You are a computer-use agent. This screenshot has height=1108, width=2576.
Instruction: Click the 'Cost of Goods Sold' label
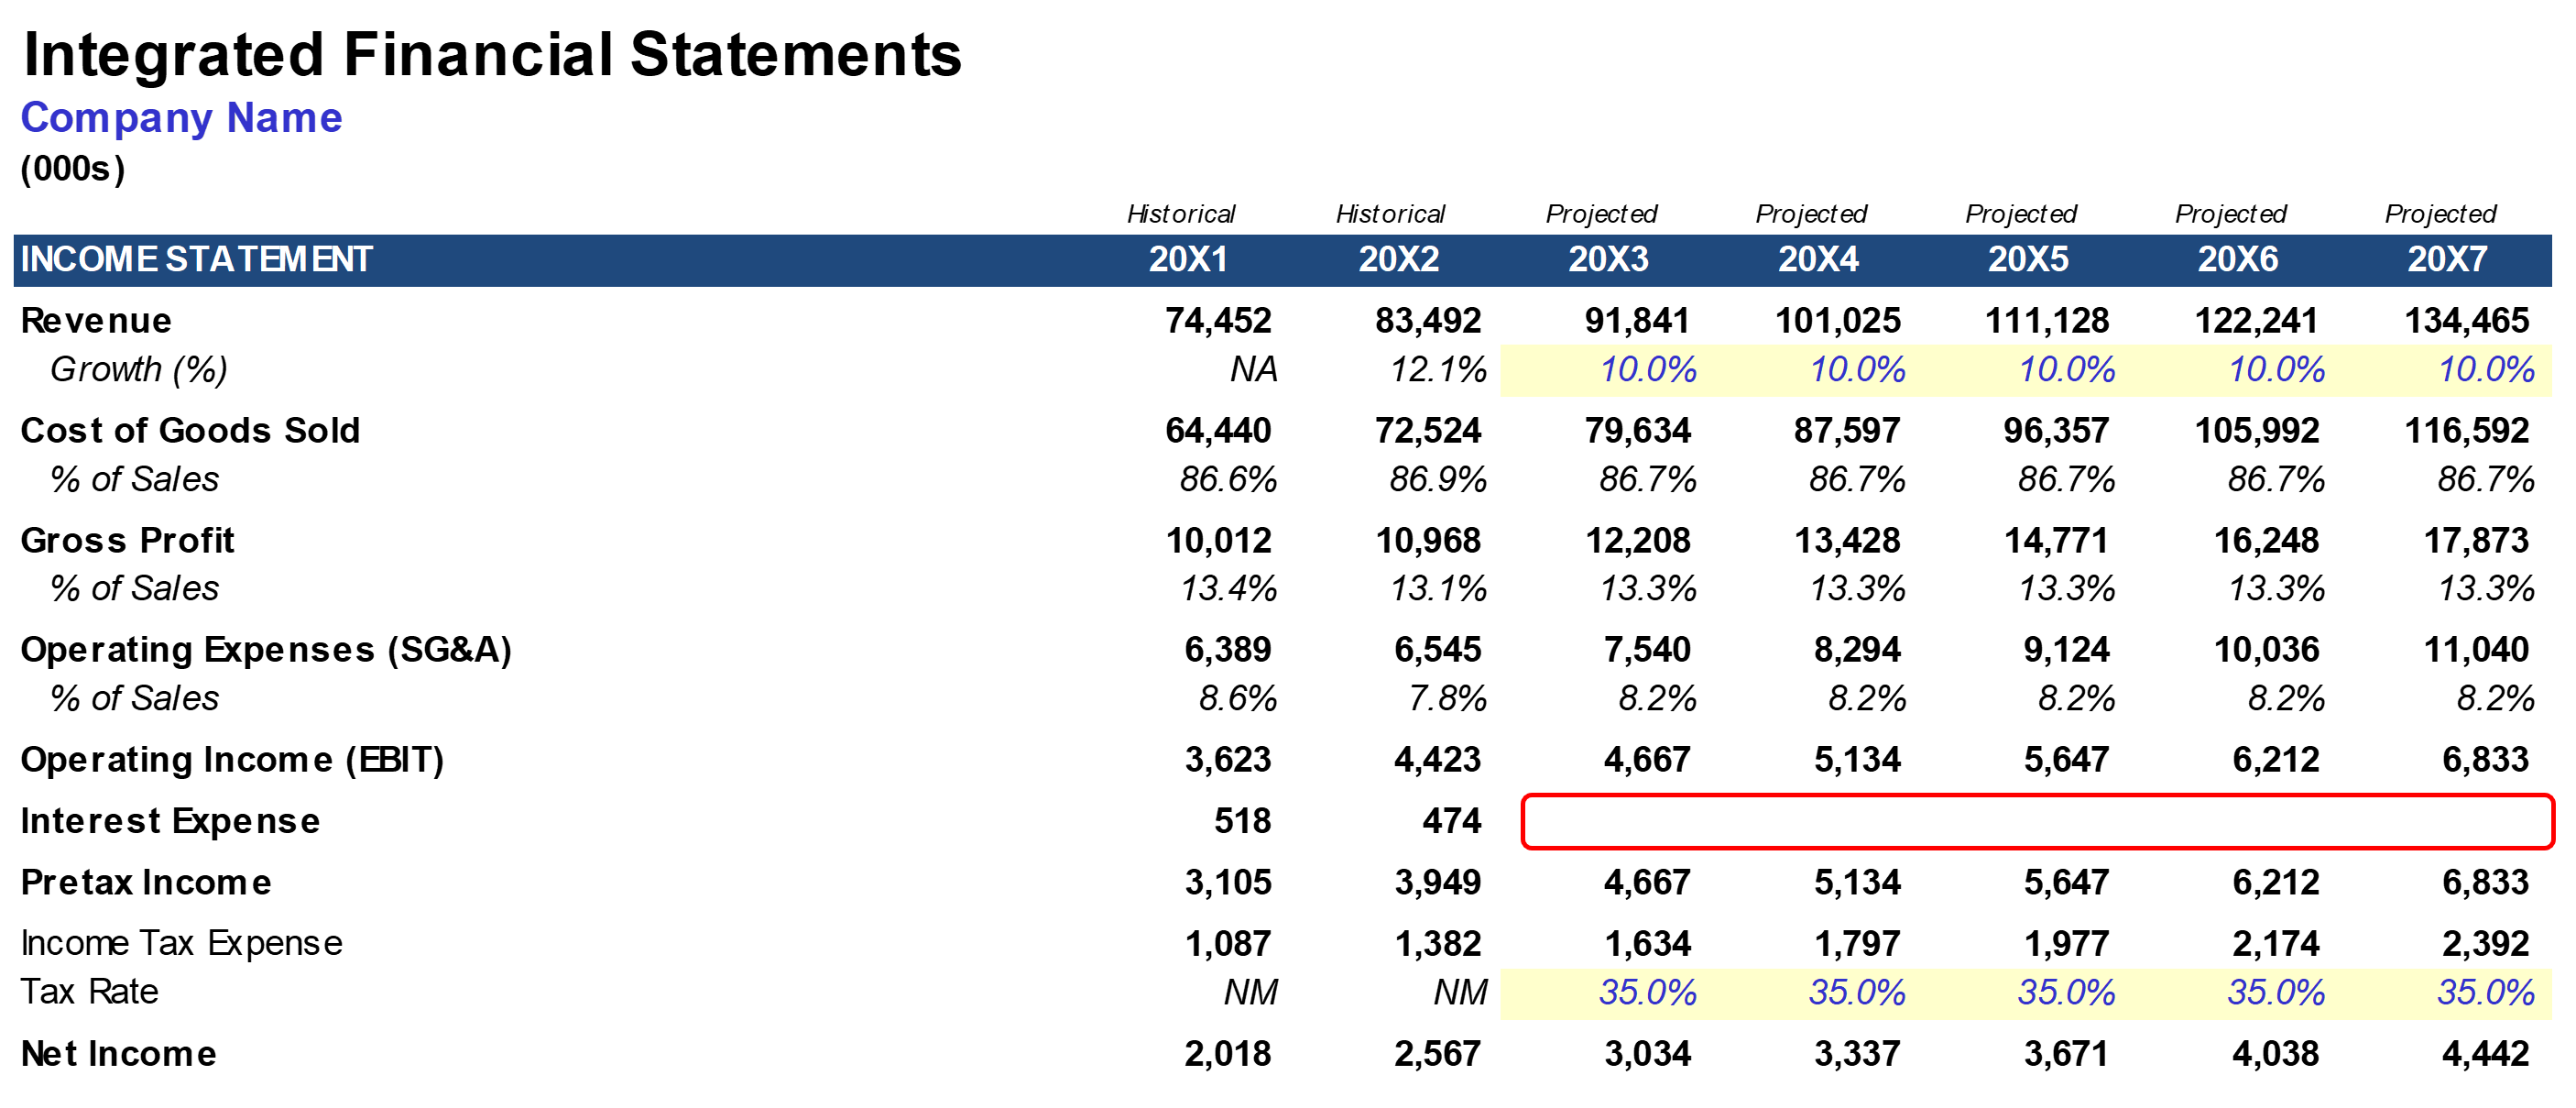point(190,431)
